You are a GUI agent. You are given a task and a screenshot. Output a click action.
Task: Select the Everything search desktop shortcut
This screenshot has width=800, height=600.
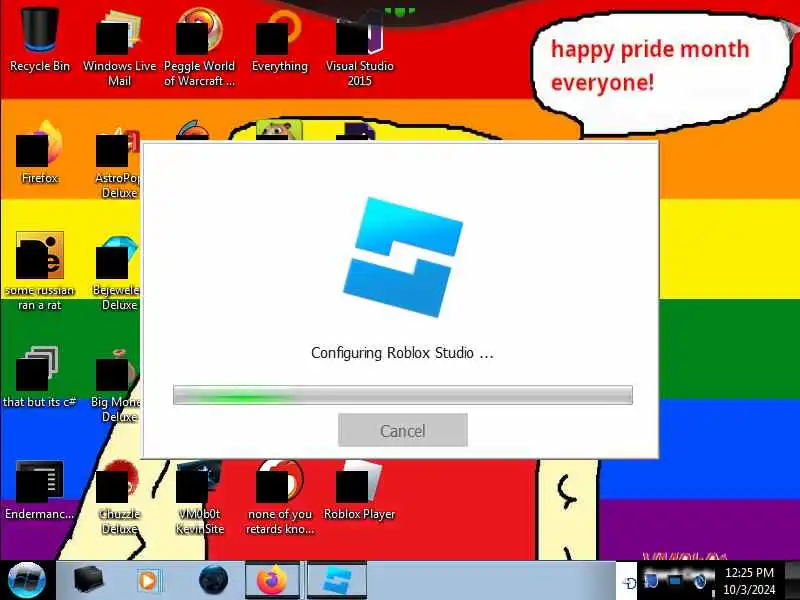coord(280,42)
